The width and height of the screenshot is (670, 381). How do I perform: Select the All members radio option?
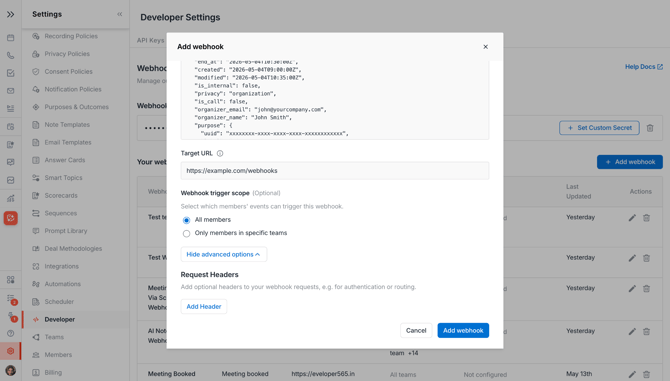click(186, 220)
